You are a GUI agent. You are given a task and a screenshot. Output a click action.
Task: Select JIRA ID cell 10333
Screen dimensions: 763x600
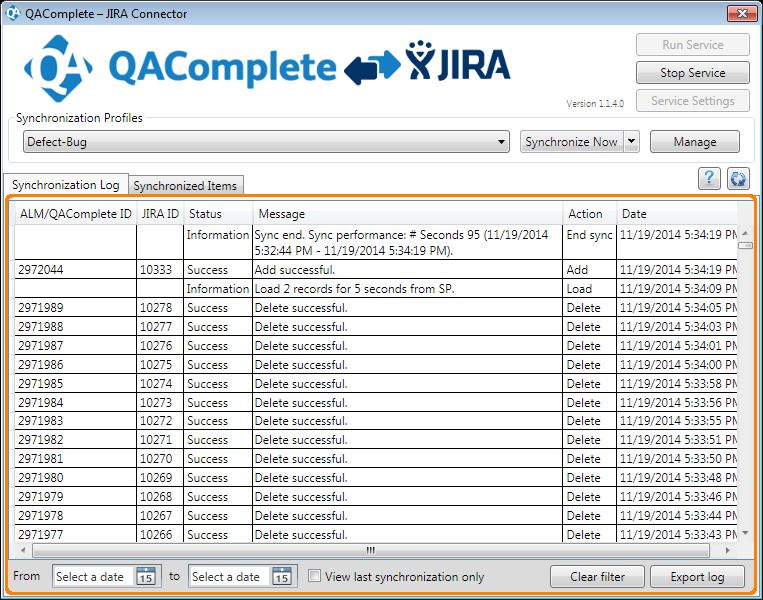pos(160,270)
